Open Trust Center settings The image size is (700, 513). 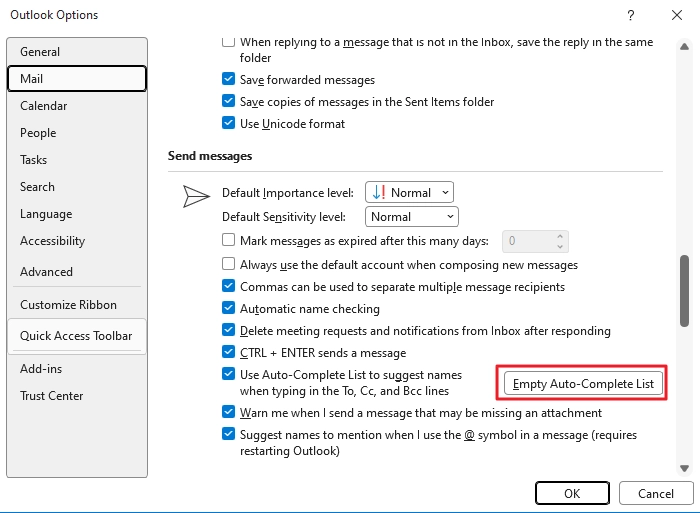pos(77,396)
